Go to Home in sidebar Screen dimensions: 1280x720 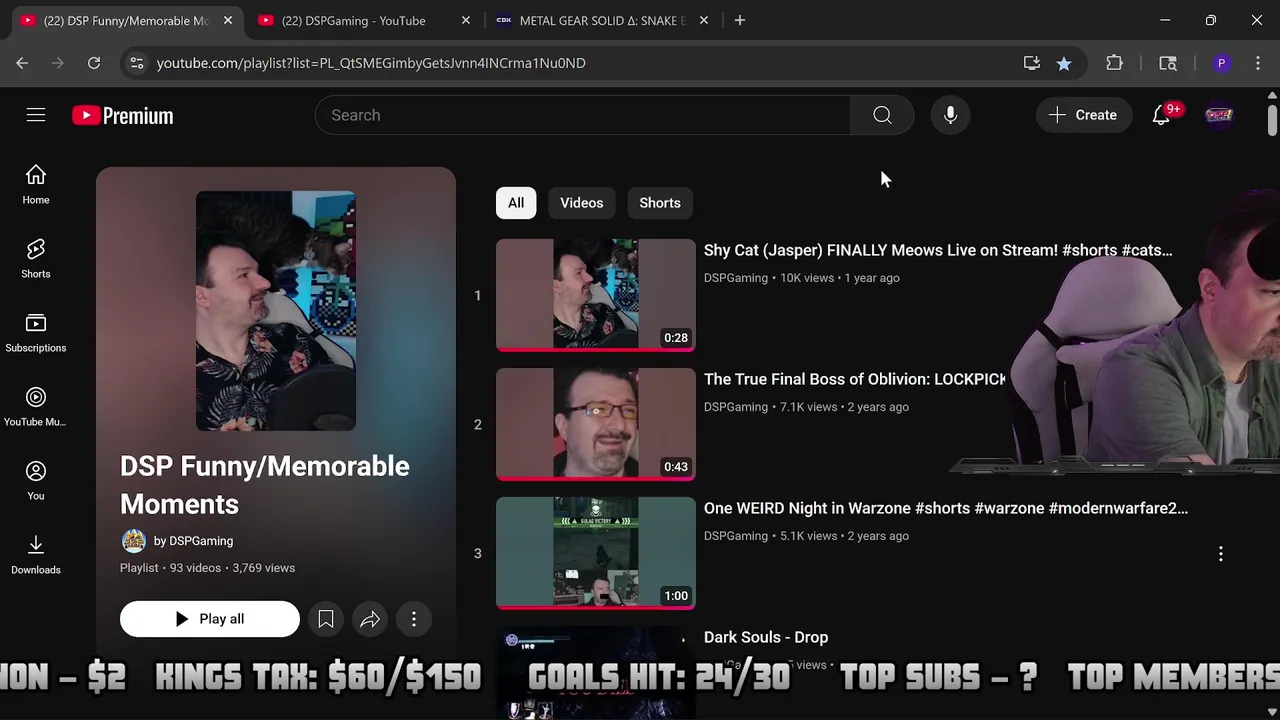[x=36, y=185]
